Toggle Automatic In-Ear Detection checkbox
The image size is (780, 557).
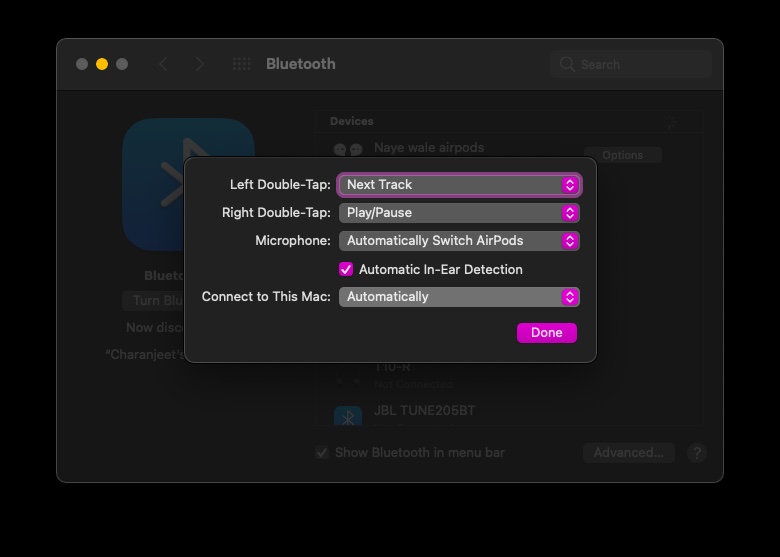(x=346, y=269)
